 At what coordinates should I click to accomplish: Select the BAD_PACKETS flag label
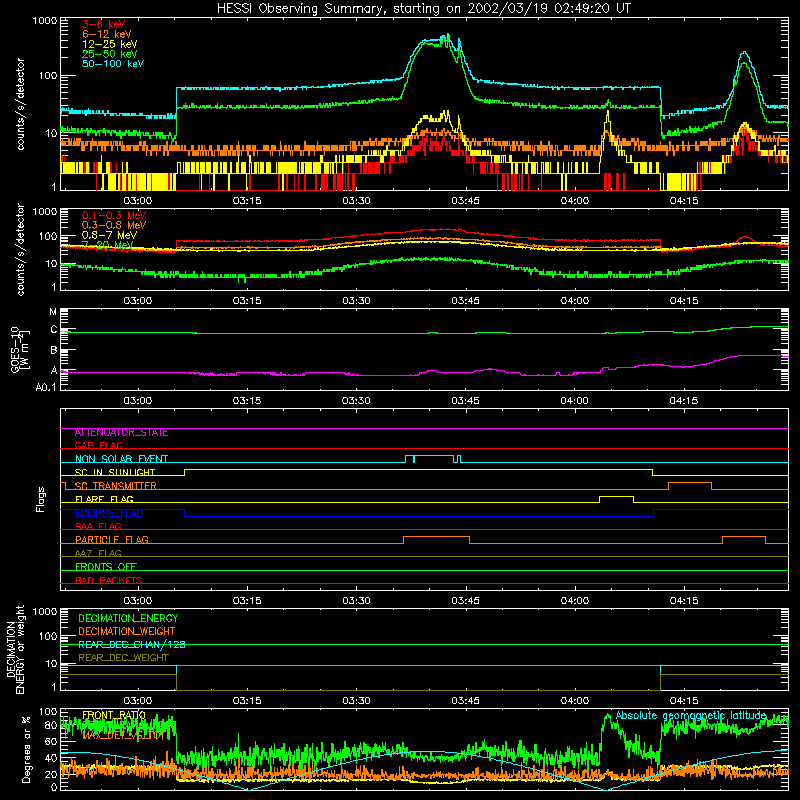click(x=109, y=580)
